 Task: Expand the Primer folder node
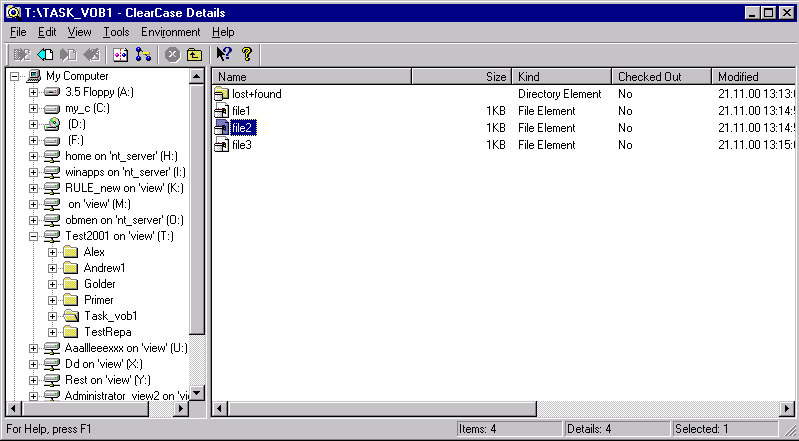click(x=52, y=300)
